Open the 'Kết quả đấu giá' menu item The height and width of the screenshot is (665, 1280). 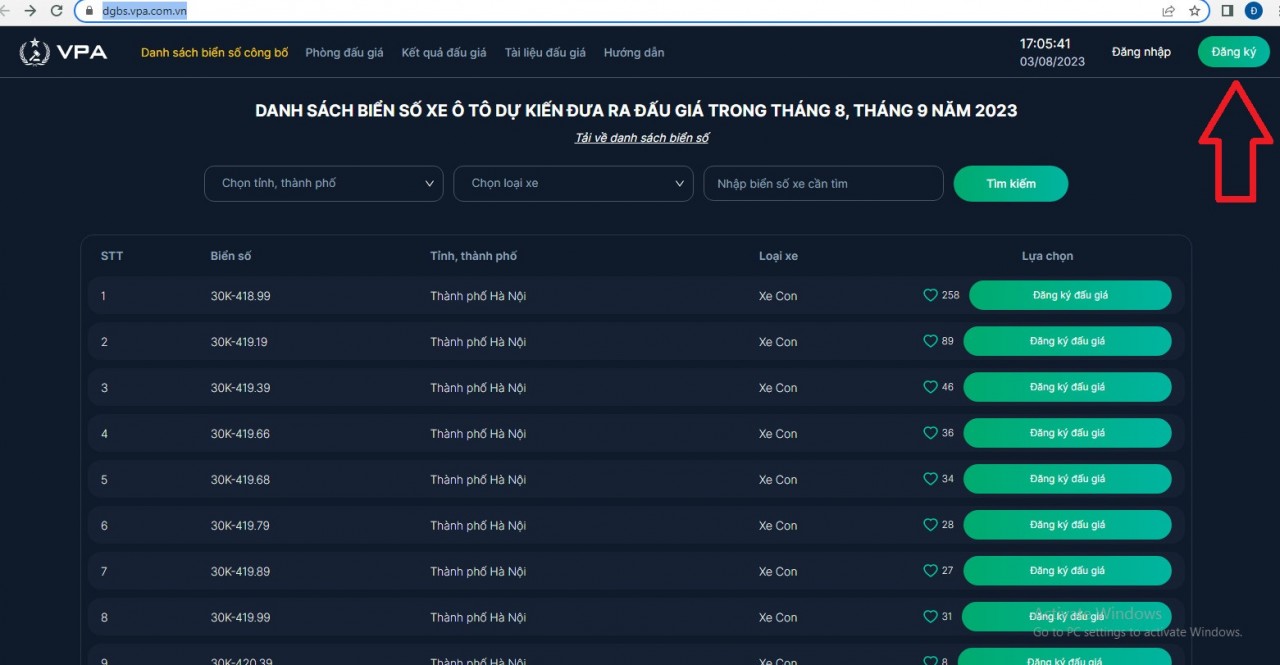[443, 52]
